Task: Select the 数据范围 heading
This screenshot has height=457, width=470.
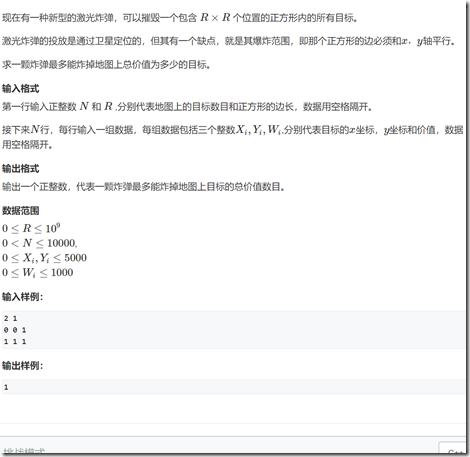Action: point(21,210)
